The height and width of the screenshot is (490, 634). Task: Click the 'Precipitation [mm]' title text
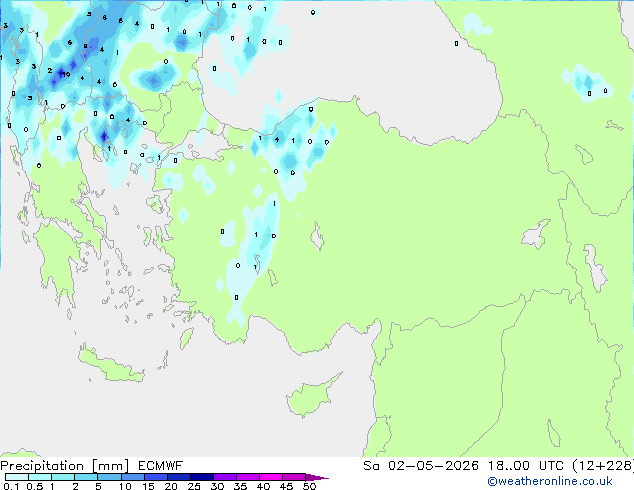coord(65,466)
